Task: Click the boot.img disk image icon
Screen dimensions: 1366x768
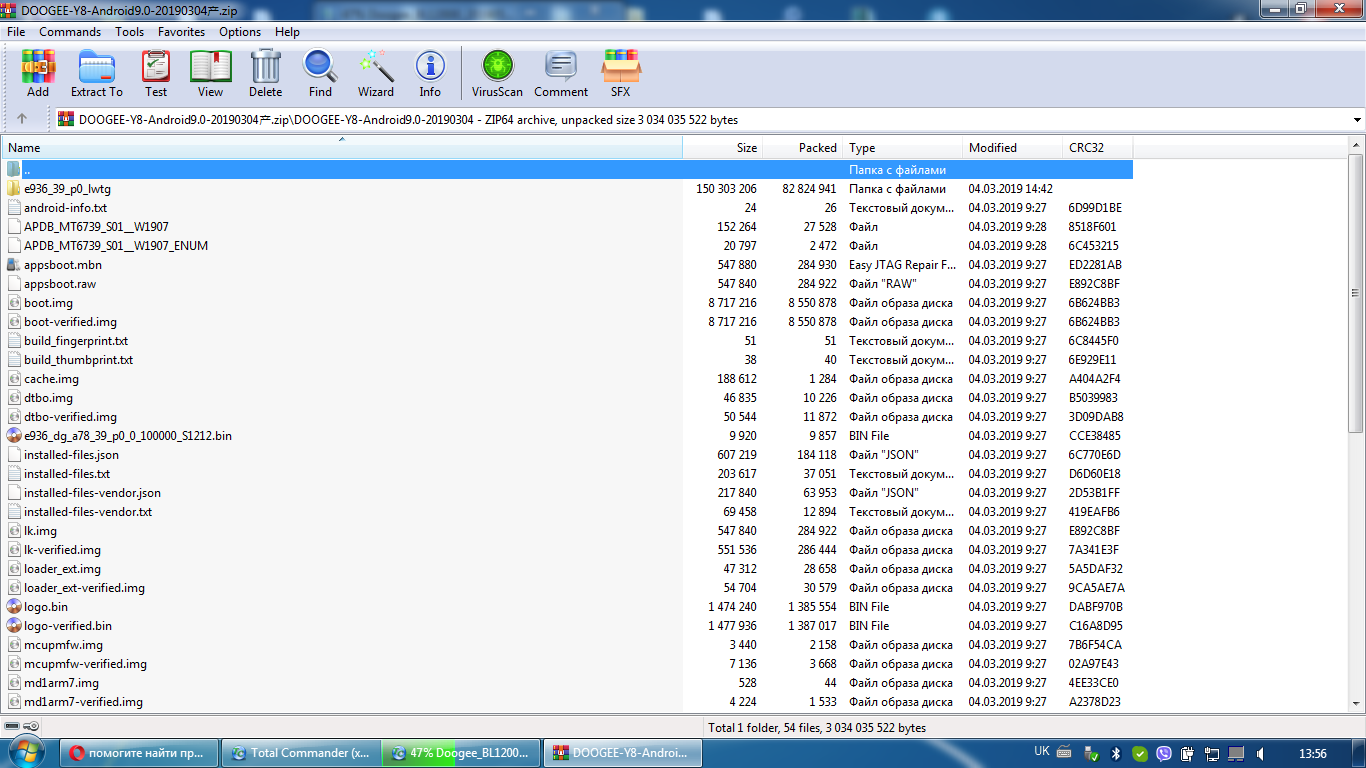Action: tap(14, 303)
